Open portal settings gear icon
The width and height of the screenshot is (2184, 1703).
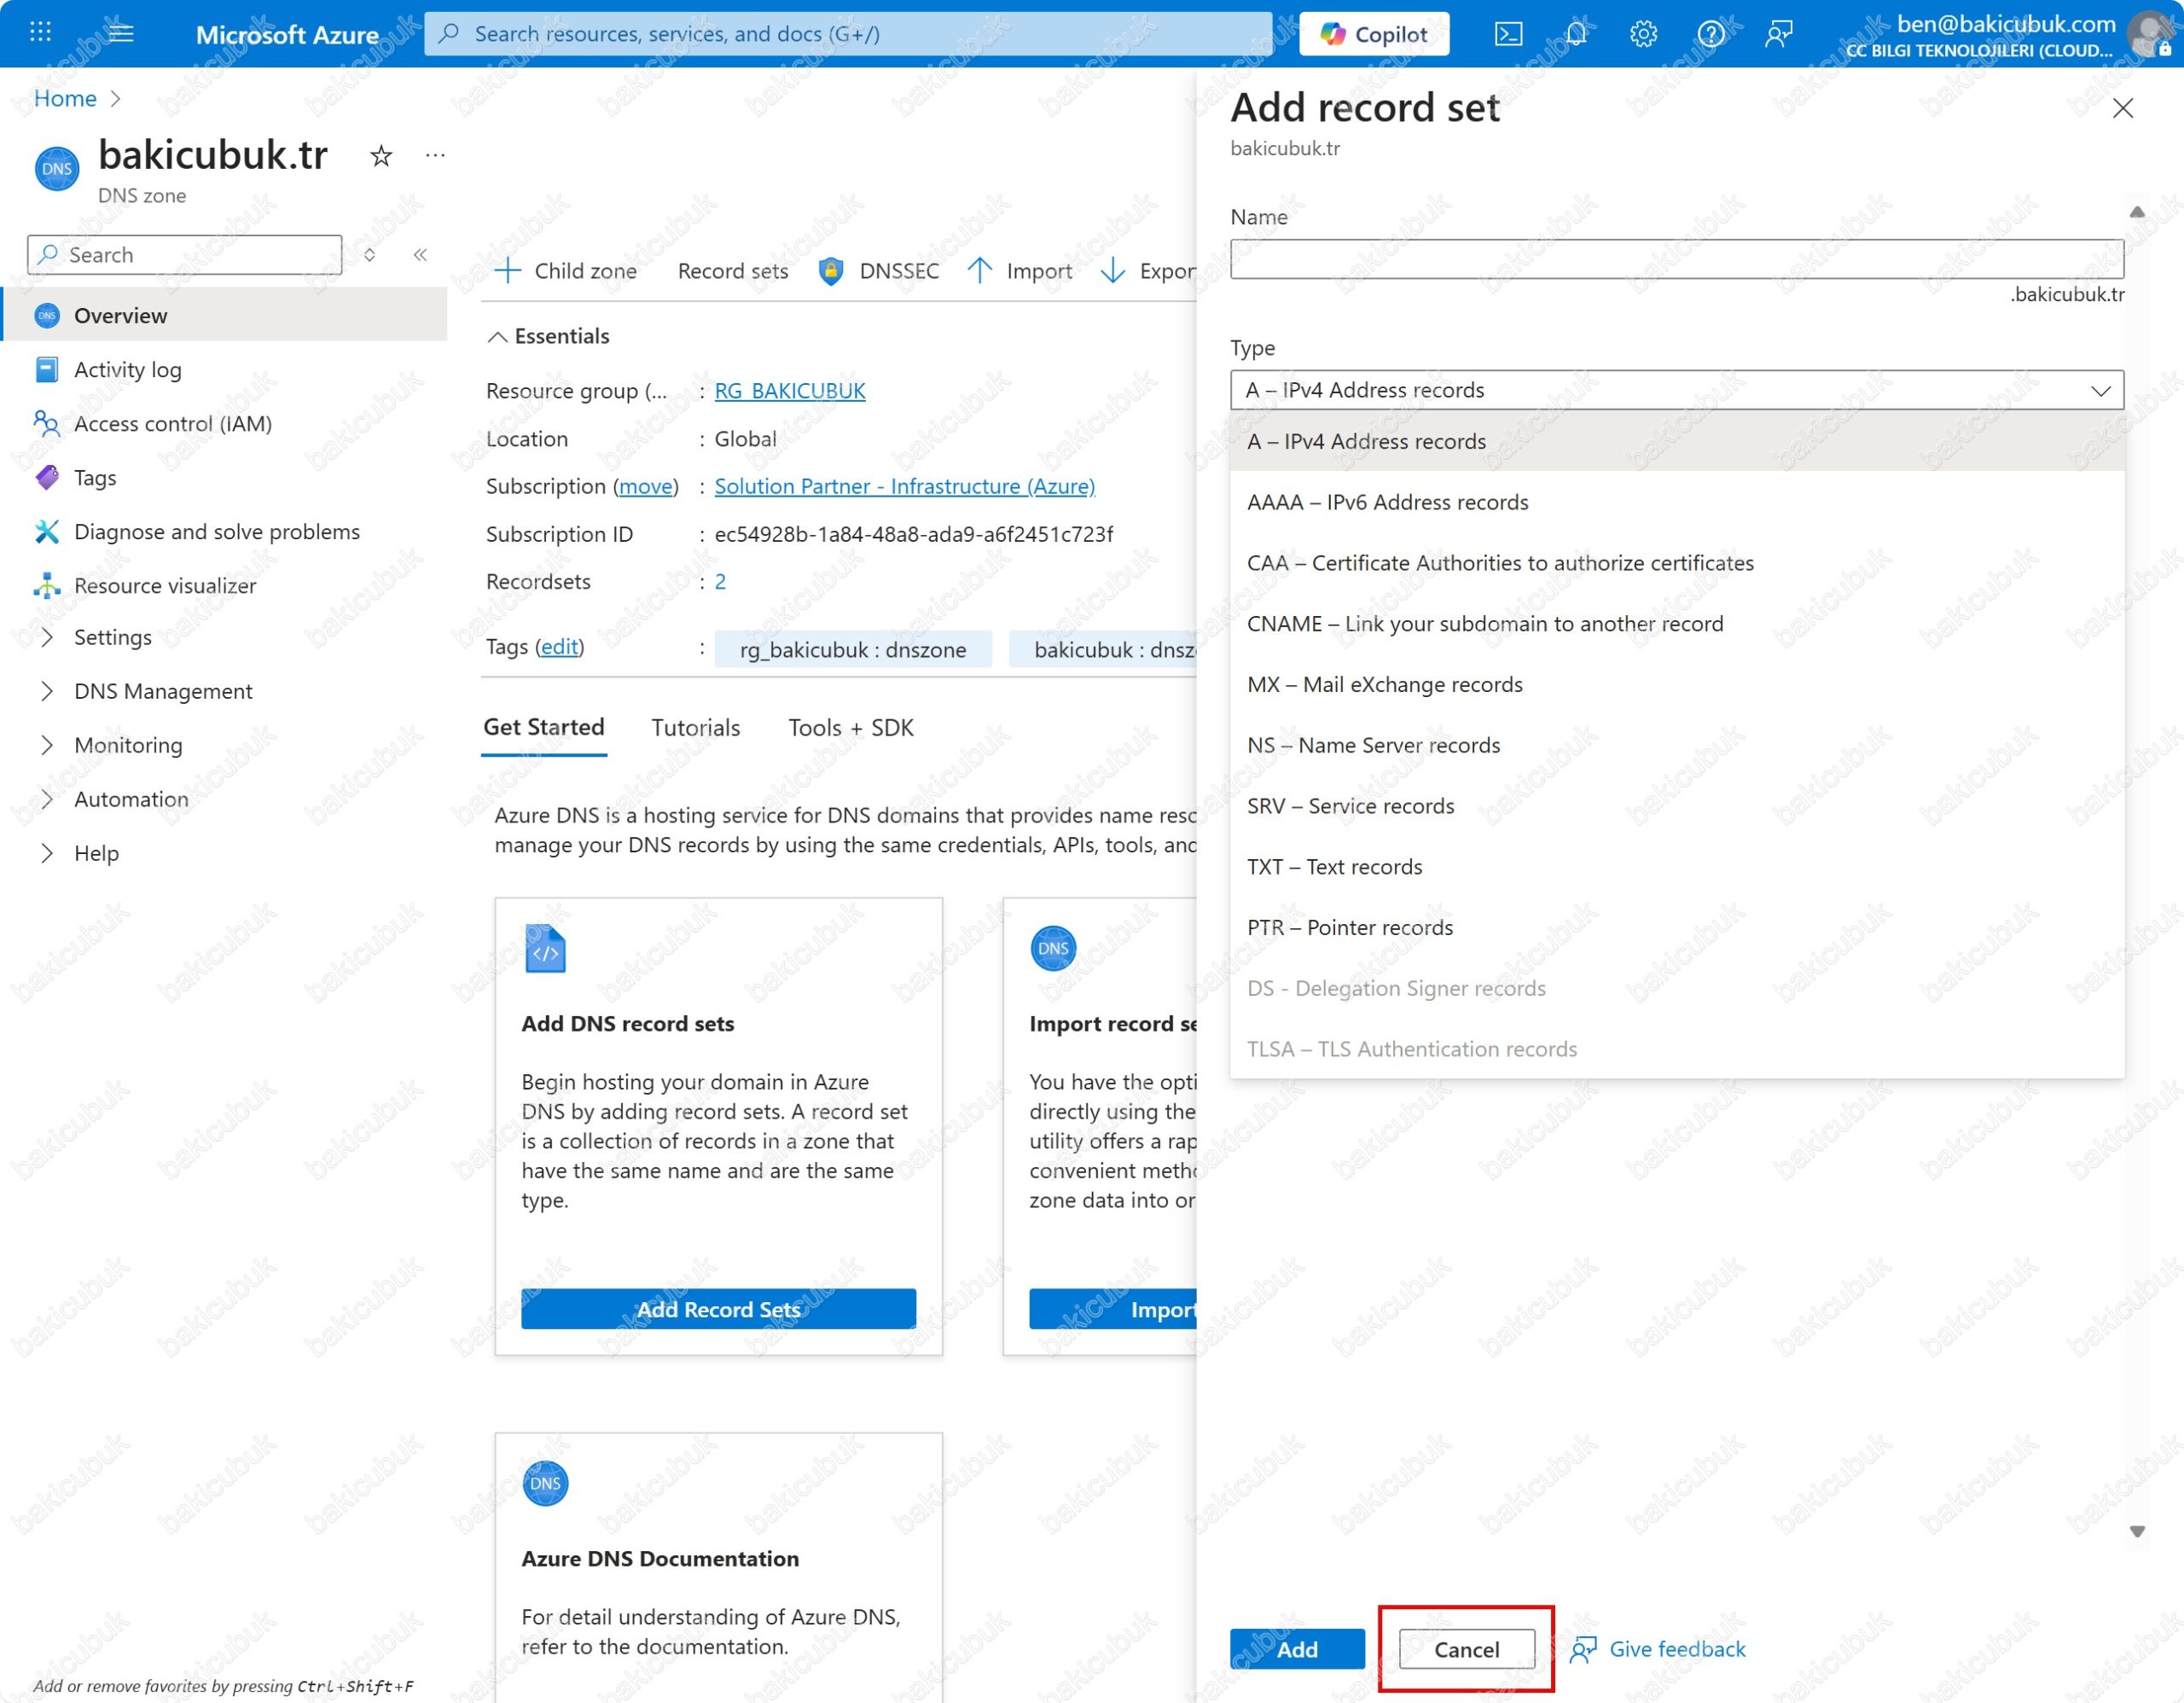point(1643,34)
